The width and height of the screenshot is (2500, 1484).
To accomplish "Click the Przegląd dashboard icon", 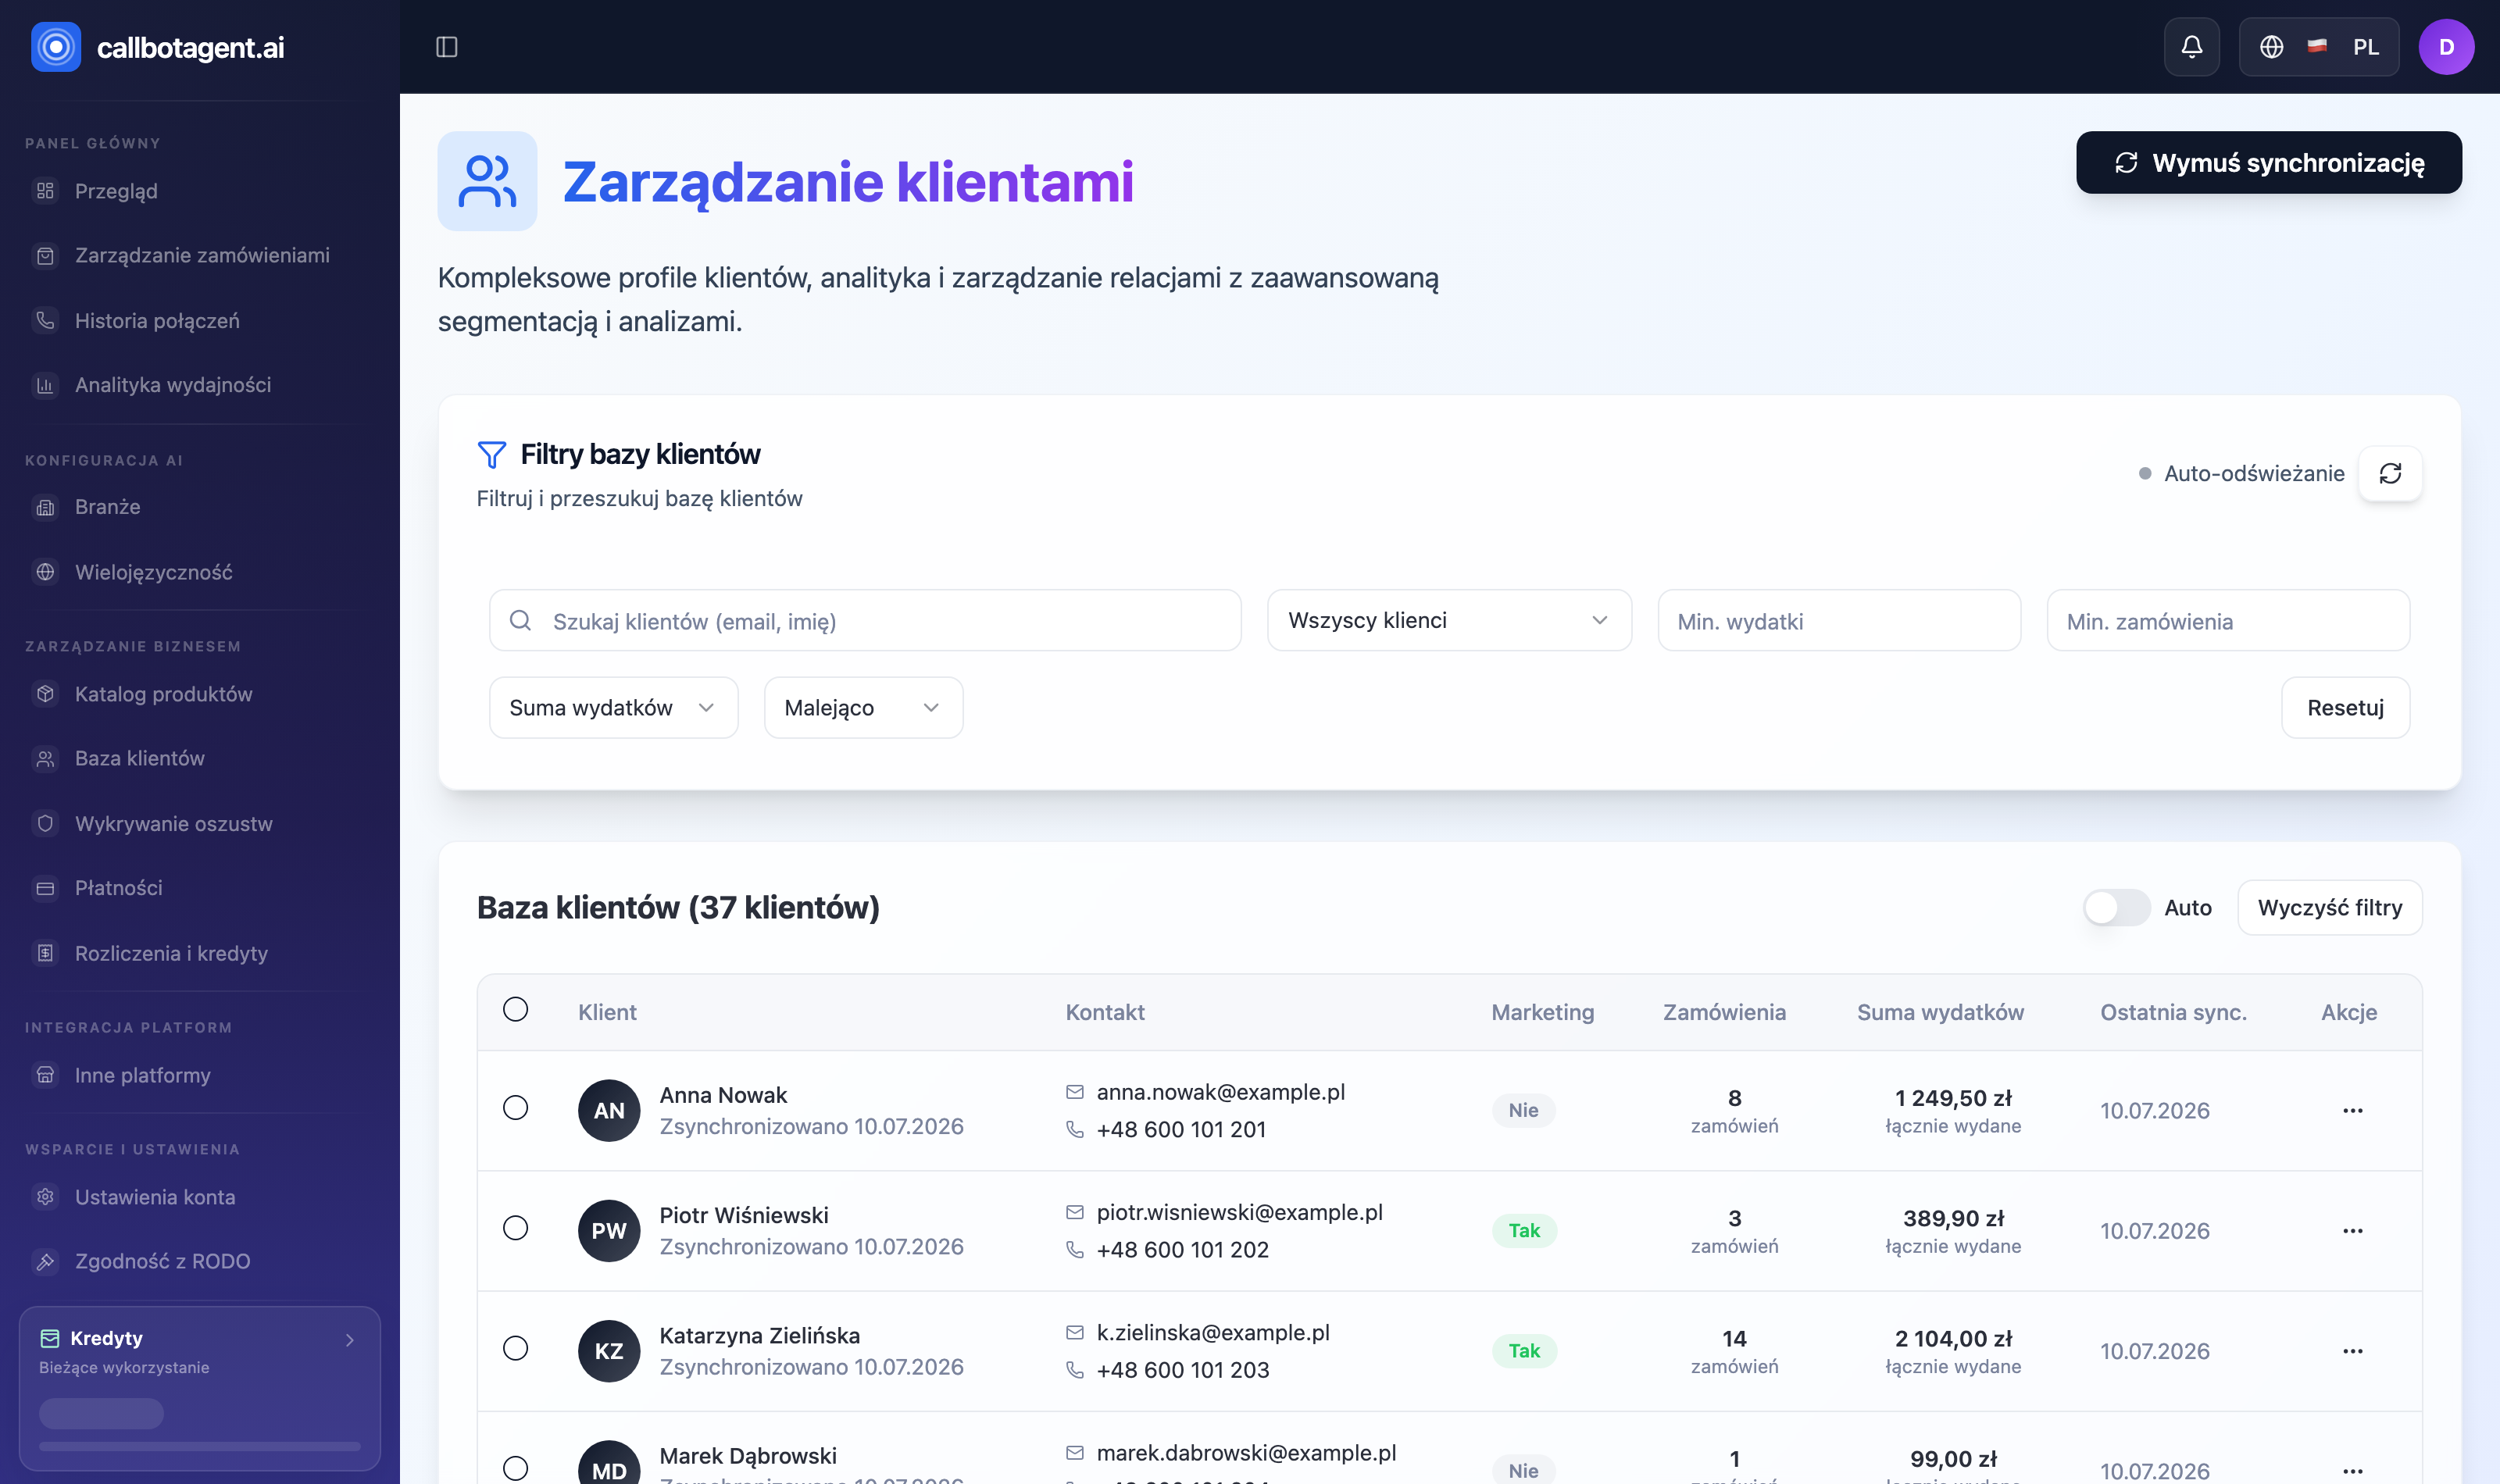I will pos(45,191).
